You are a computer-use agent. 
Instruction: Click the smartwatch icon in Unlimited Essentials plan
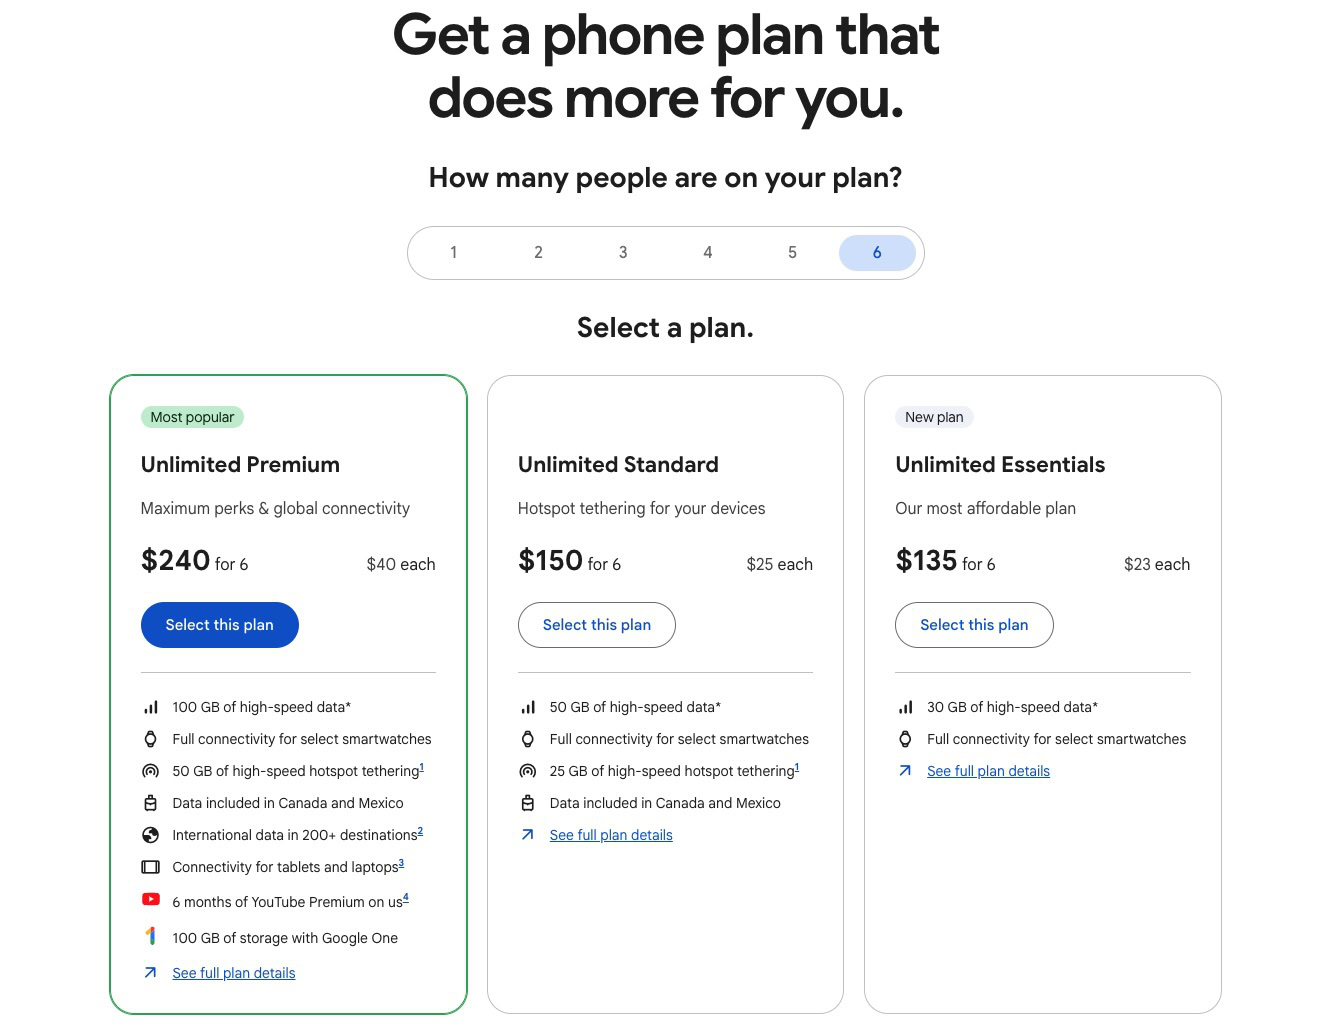[x=905, y=739]
